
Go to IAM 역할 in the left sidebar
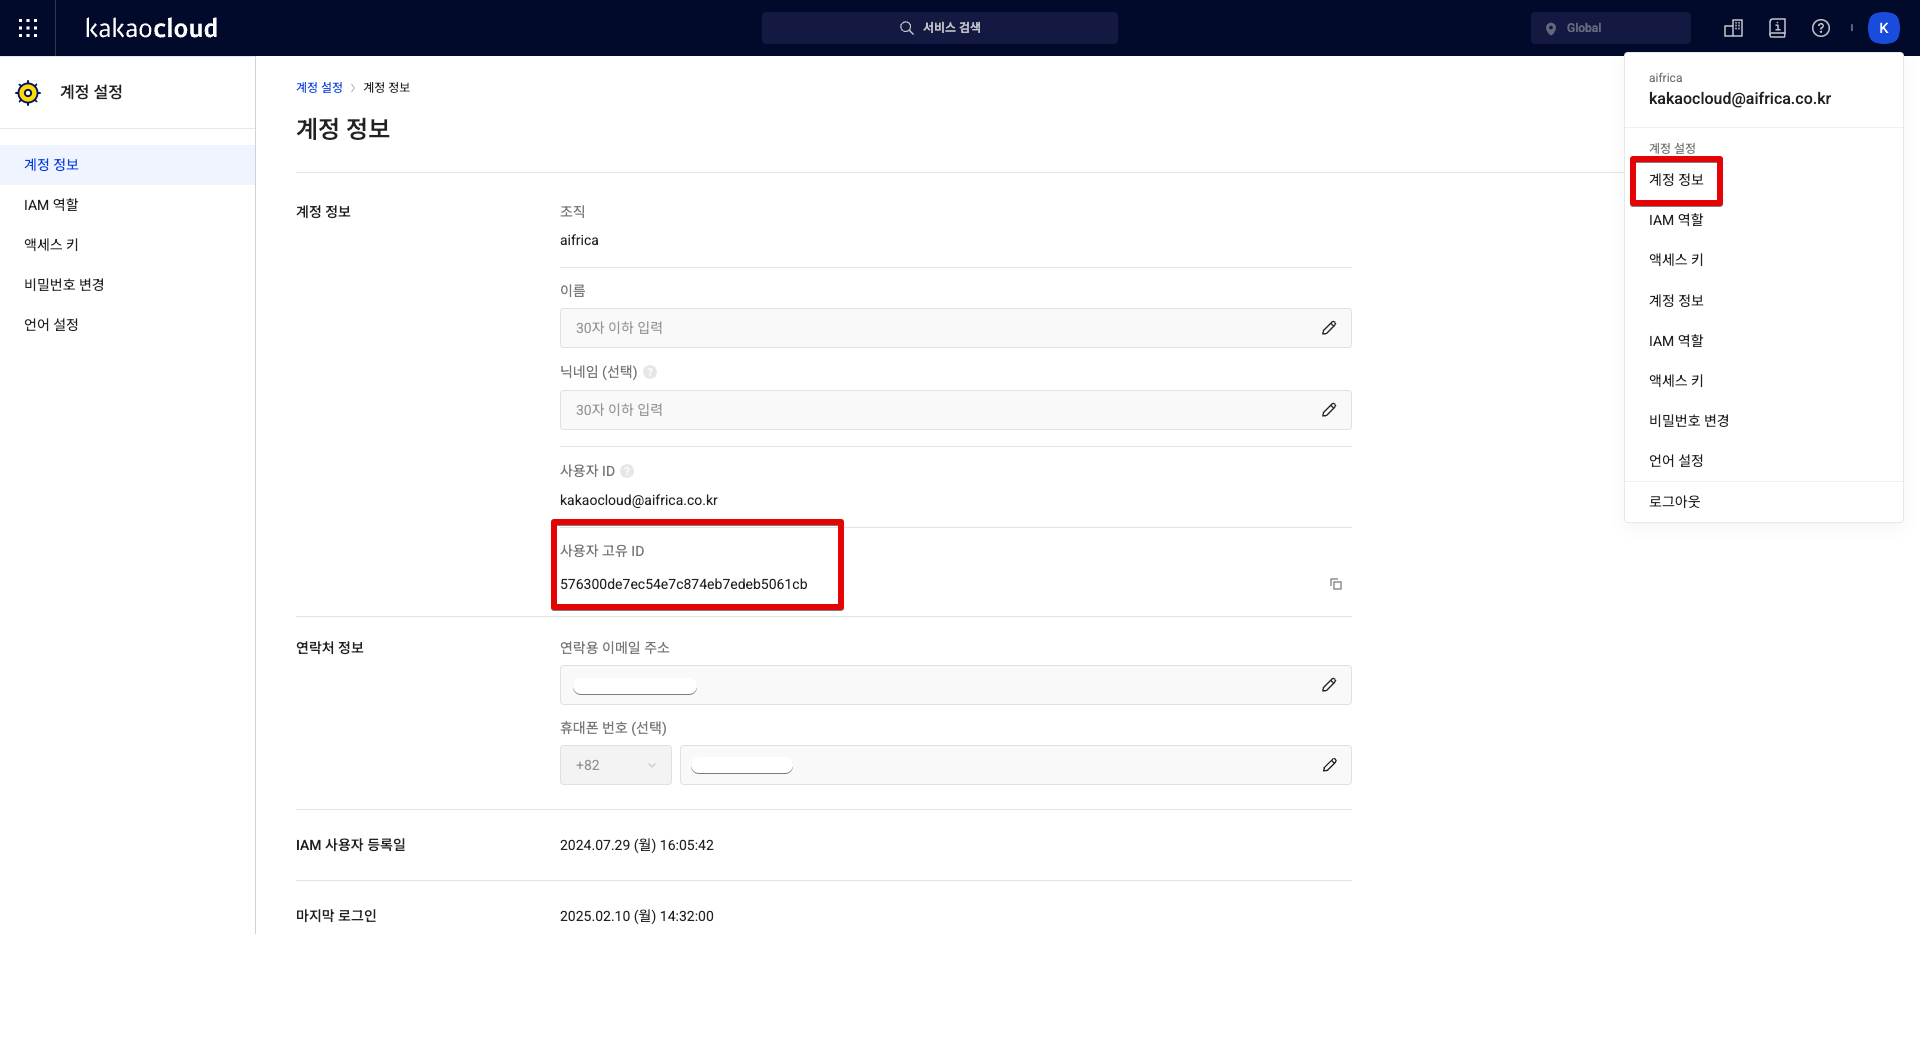(x=51, y=205)
